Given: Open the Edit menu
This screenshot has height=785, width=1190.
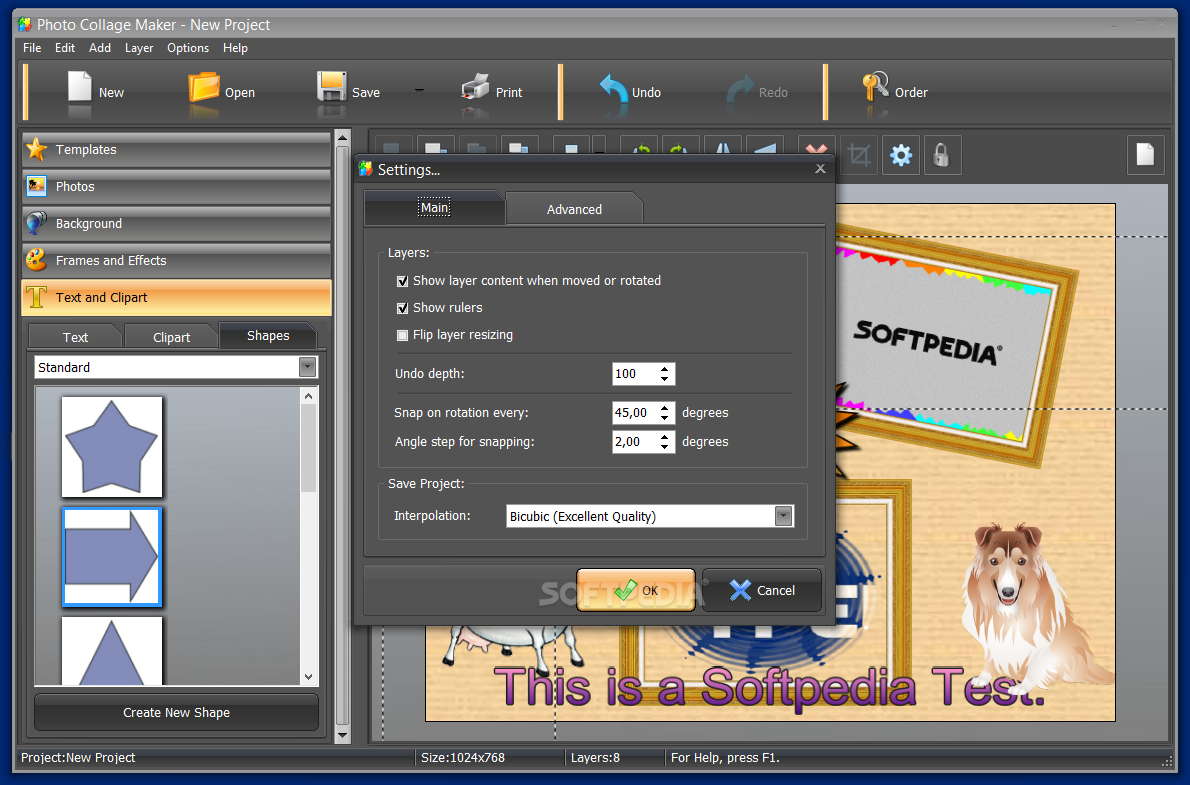Looking at the screenshot, I should tap(65, 48).
